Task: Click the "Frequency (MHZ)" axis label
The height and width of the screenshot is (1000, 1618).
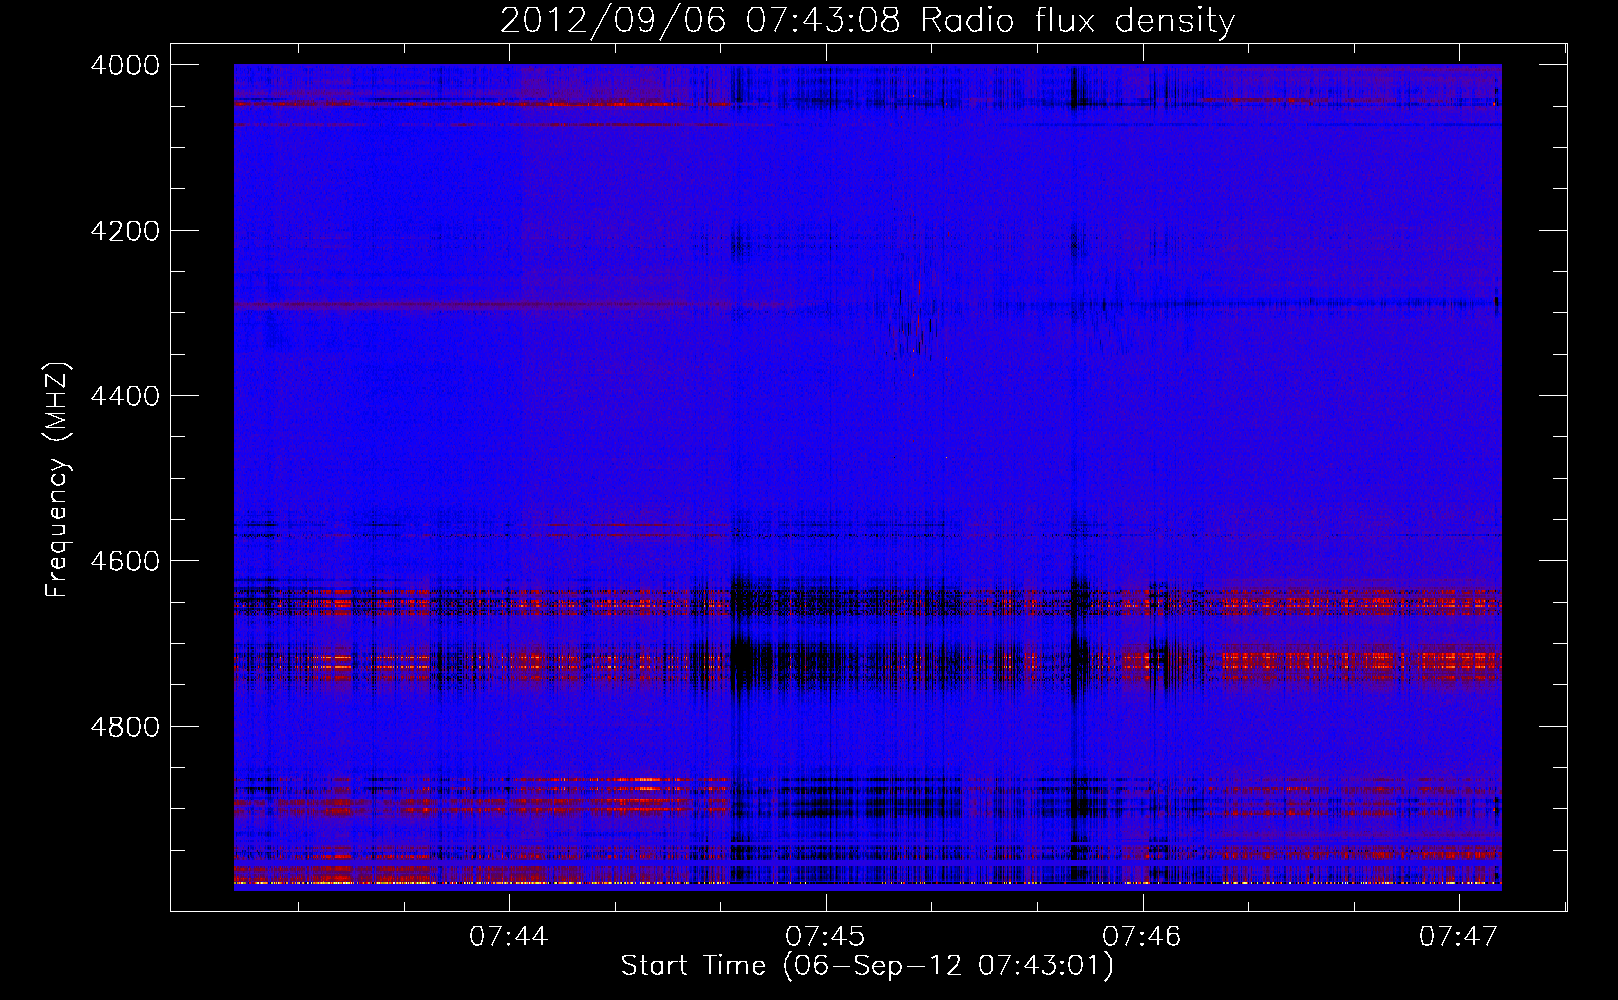Action: pos(58,480)
